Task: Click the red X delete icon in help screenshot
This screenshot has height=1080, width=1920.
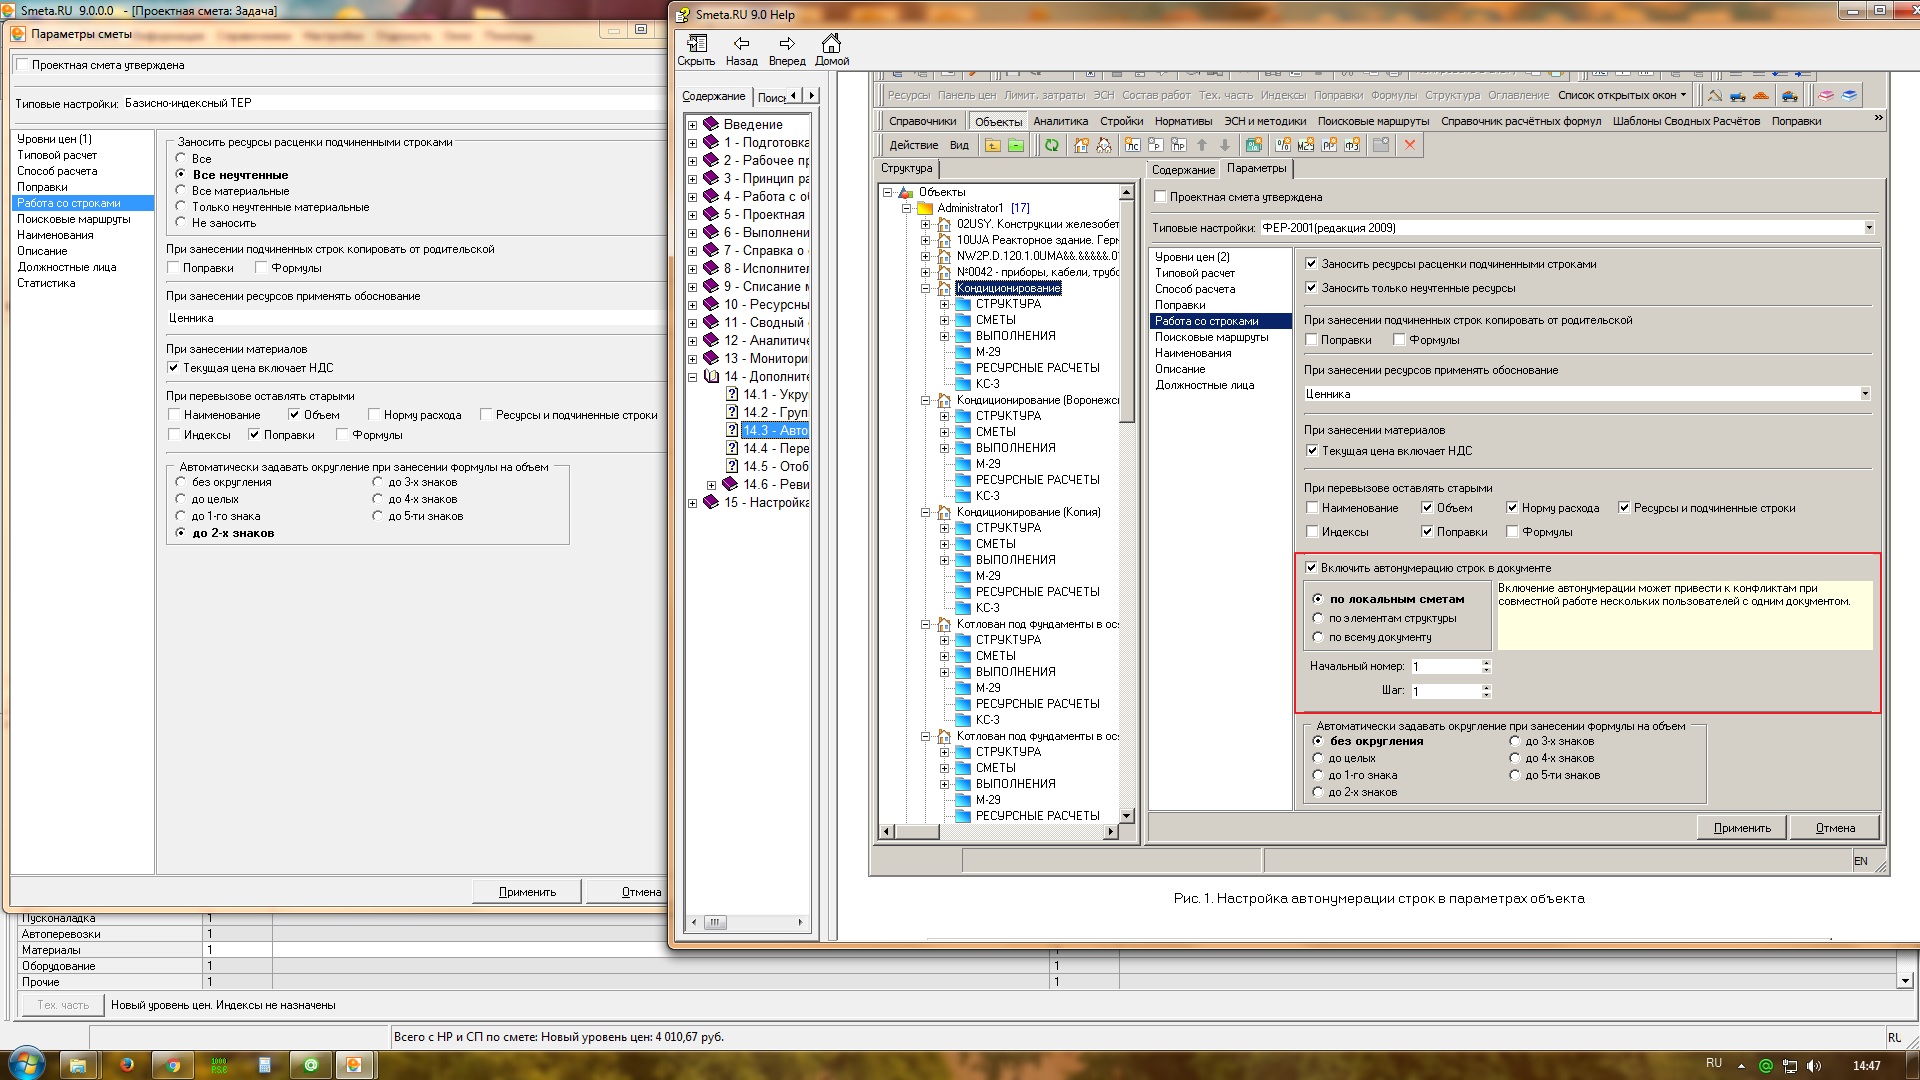Action: [x=1410, y=145]
